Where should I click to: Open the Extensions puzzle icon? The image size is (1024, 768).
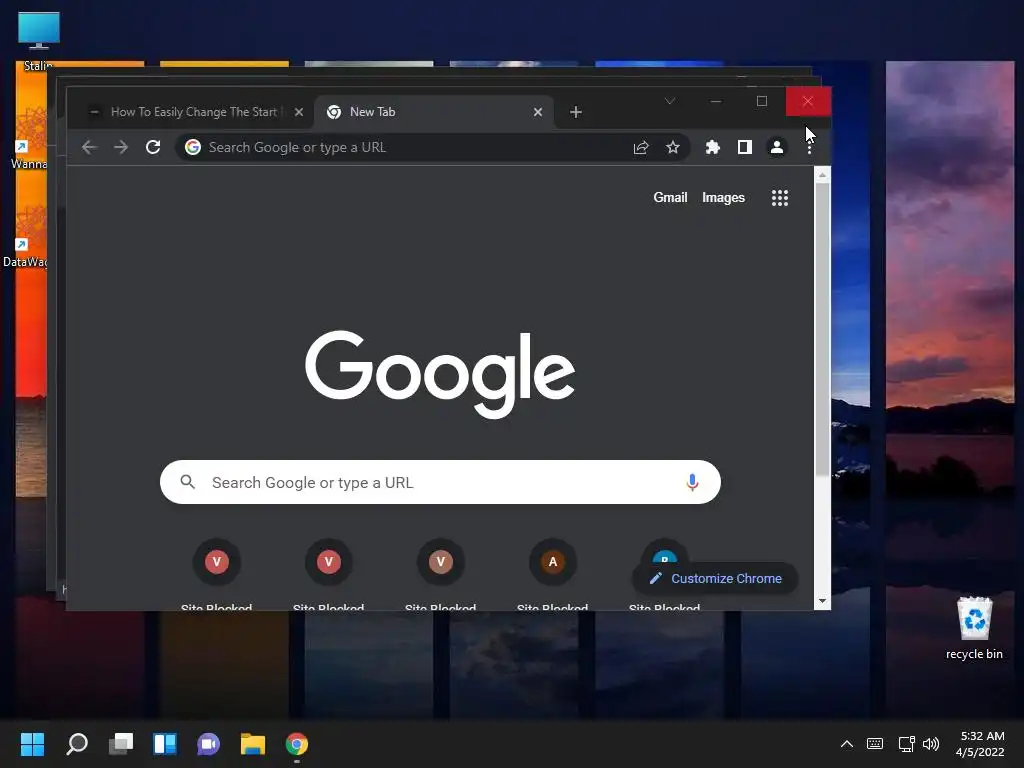[x=712, y=148]
